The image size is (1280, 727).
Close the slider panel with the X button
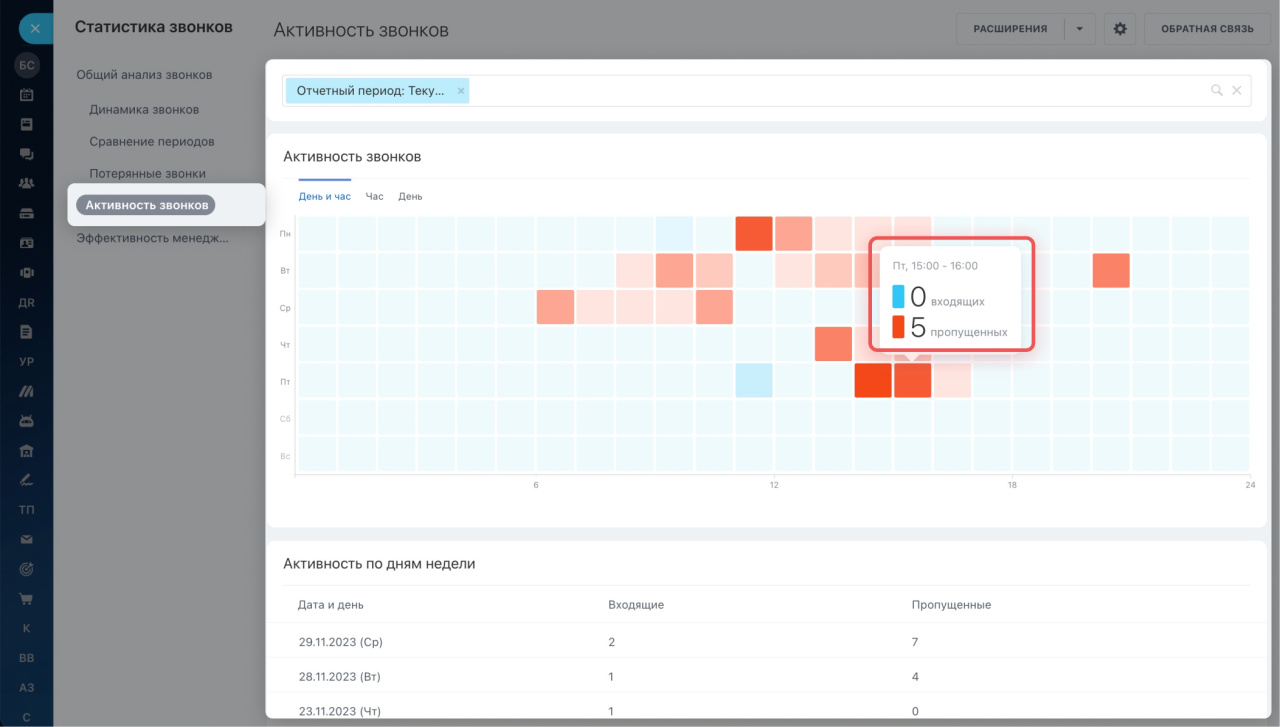(35, 28)
